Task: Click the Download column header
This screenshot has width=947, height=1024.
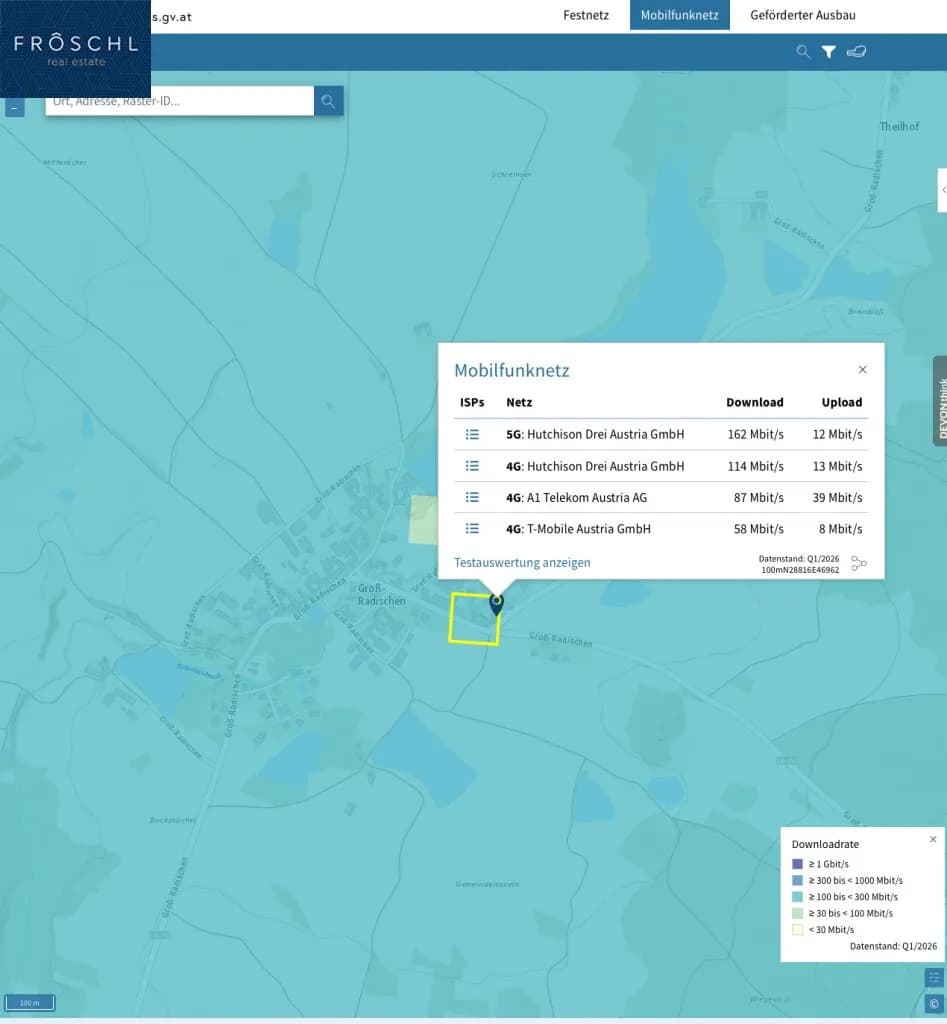Action: pyautogui.click(x=755, y=402)
